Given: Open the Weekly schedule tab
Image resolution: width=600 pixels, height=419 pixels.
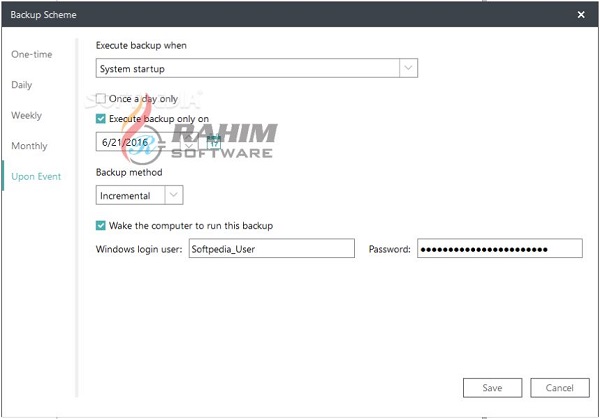Looking at the screenshot, I should click(x=26, y=115).
